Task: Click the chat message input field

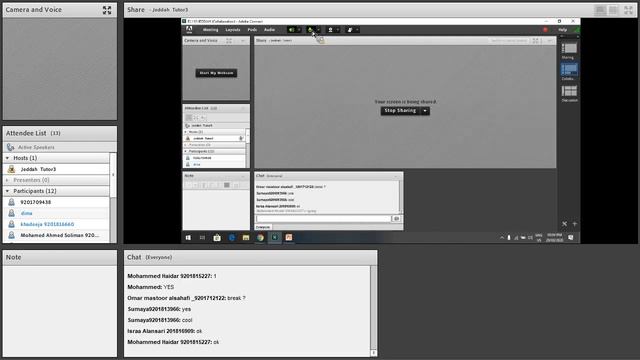Action: pyautogui.click(x=323, y=219)
